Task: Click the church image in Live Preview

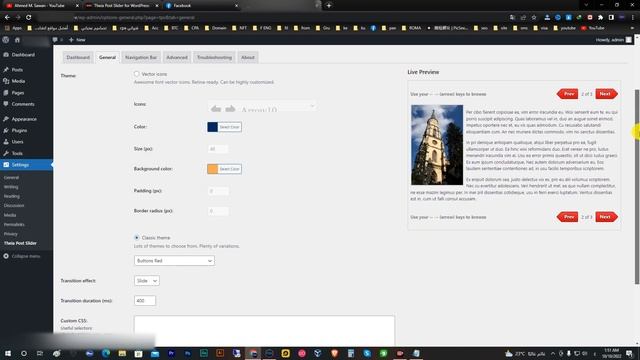Action: click(x=437, y=145)
